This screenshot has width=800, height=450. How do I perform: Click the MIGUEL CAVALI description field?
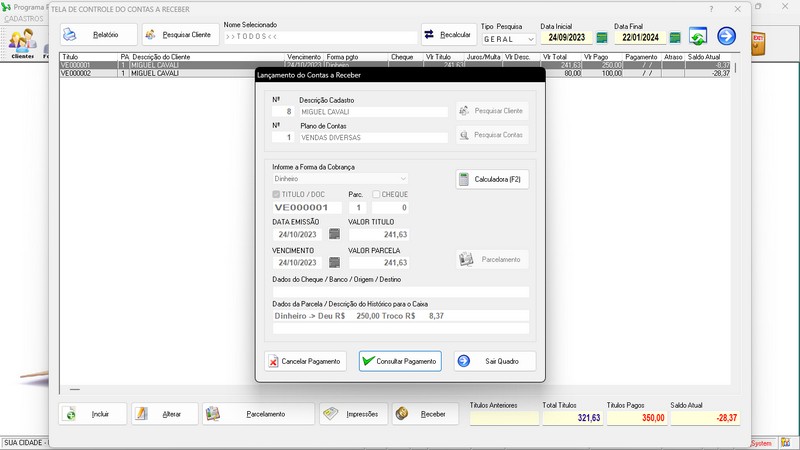coord(373,112)
